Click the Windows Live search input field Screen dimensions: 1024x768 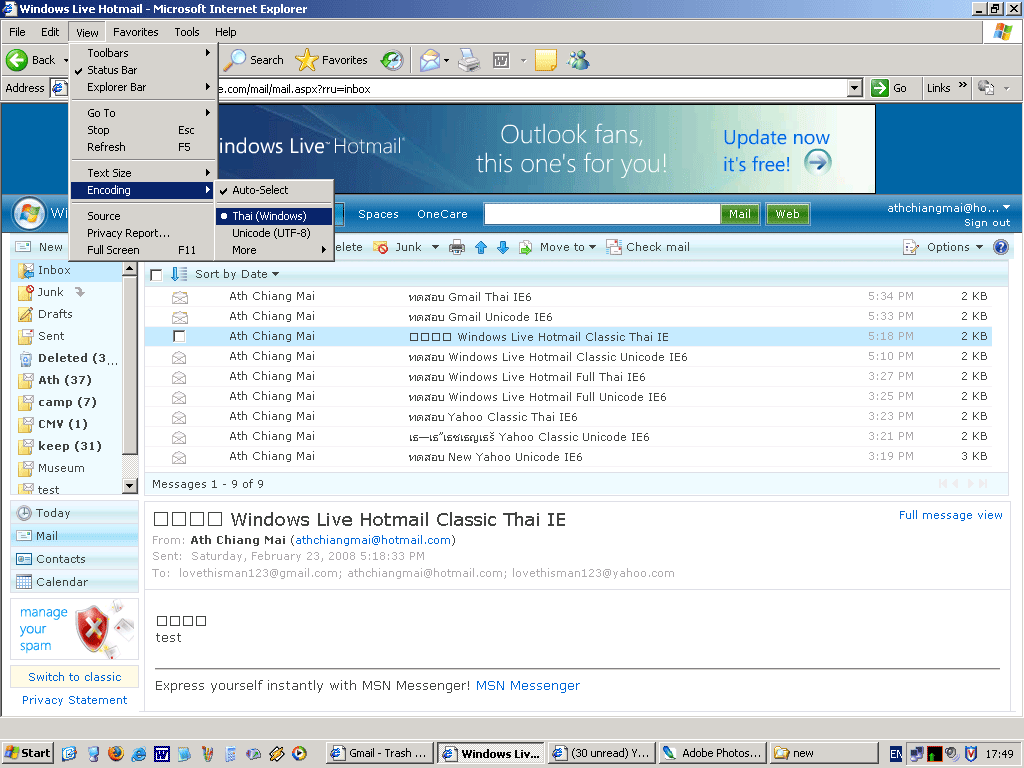click(602, 214)
